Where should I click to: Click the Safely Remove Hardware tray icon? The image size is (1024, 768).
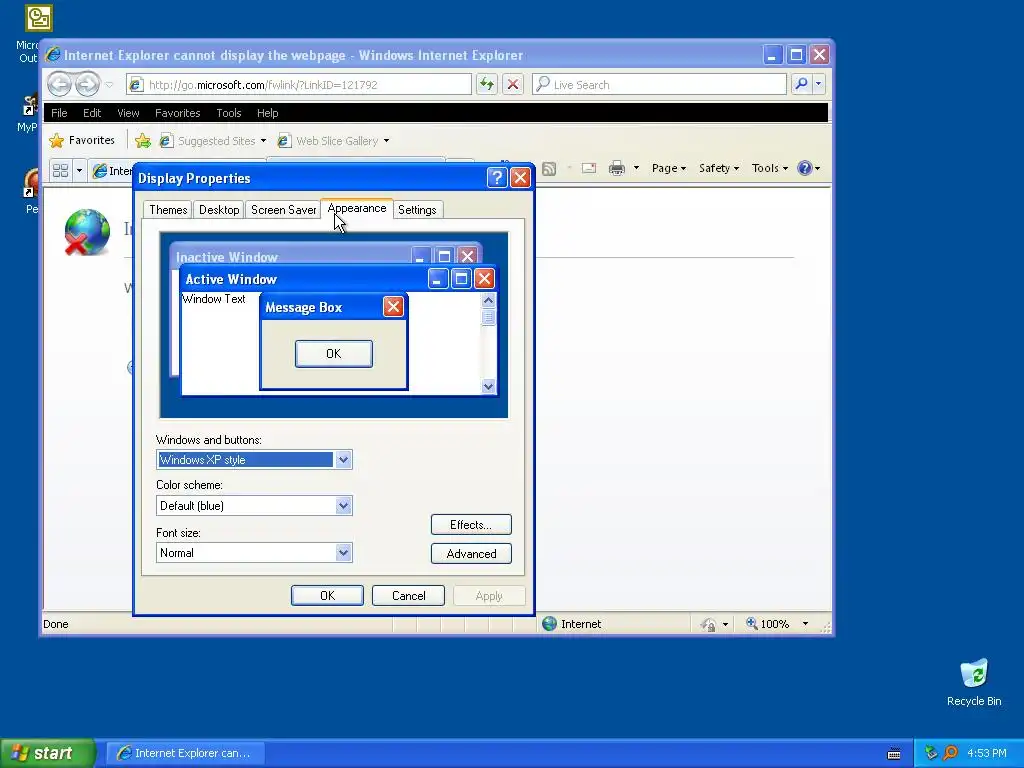tap(931, 753)
